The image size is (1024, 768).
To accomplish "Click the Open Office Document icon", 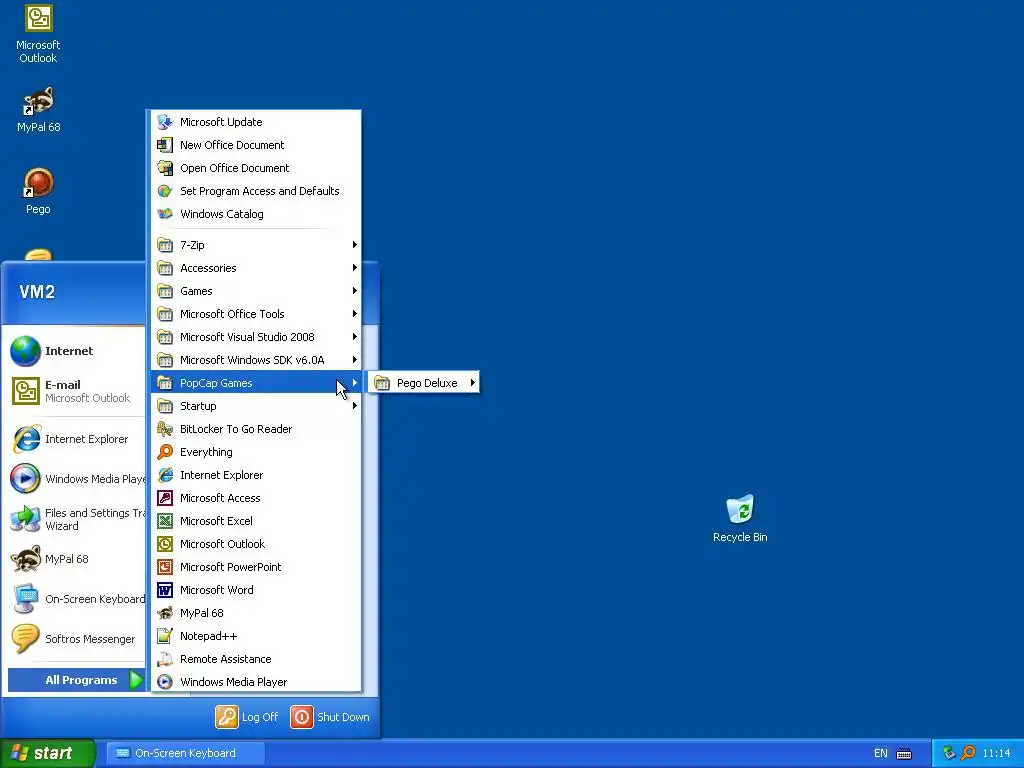I will pos(165,168).
